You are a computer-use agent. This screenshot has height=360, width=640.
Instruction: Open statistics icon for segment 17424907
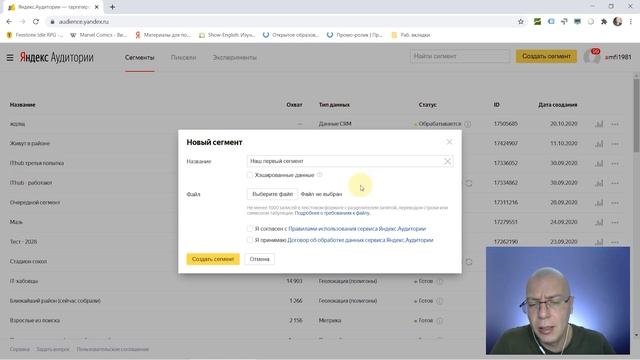coord(599,143)
